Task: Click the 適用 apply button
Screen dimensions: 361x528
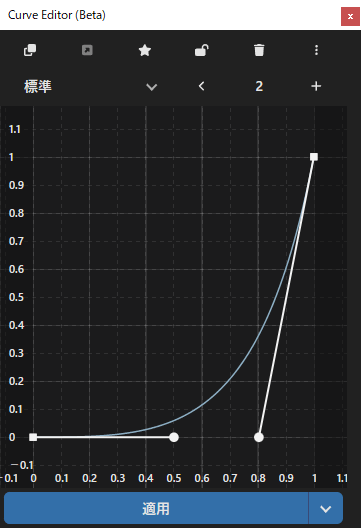Action: [x=156, y=508]
